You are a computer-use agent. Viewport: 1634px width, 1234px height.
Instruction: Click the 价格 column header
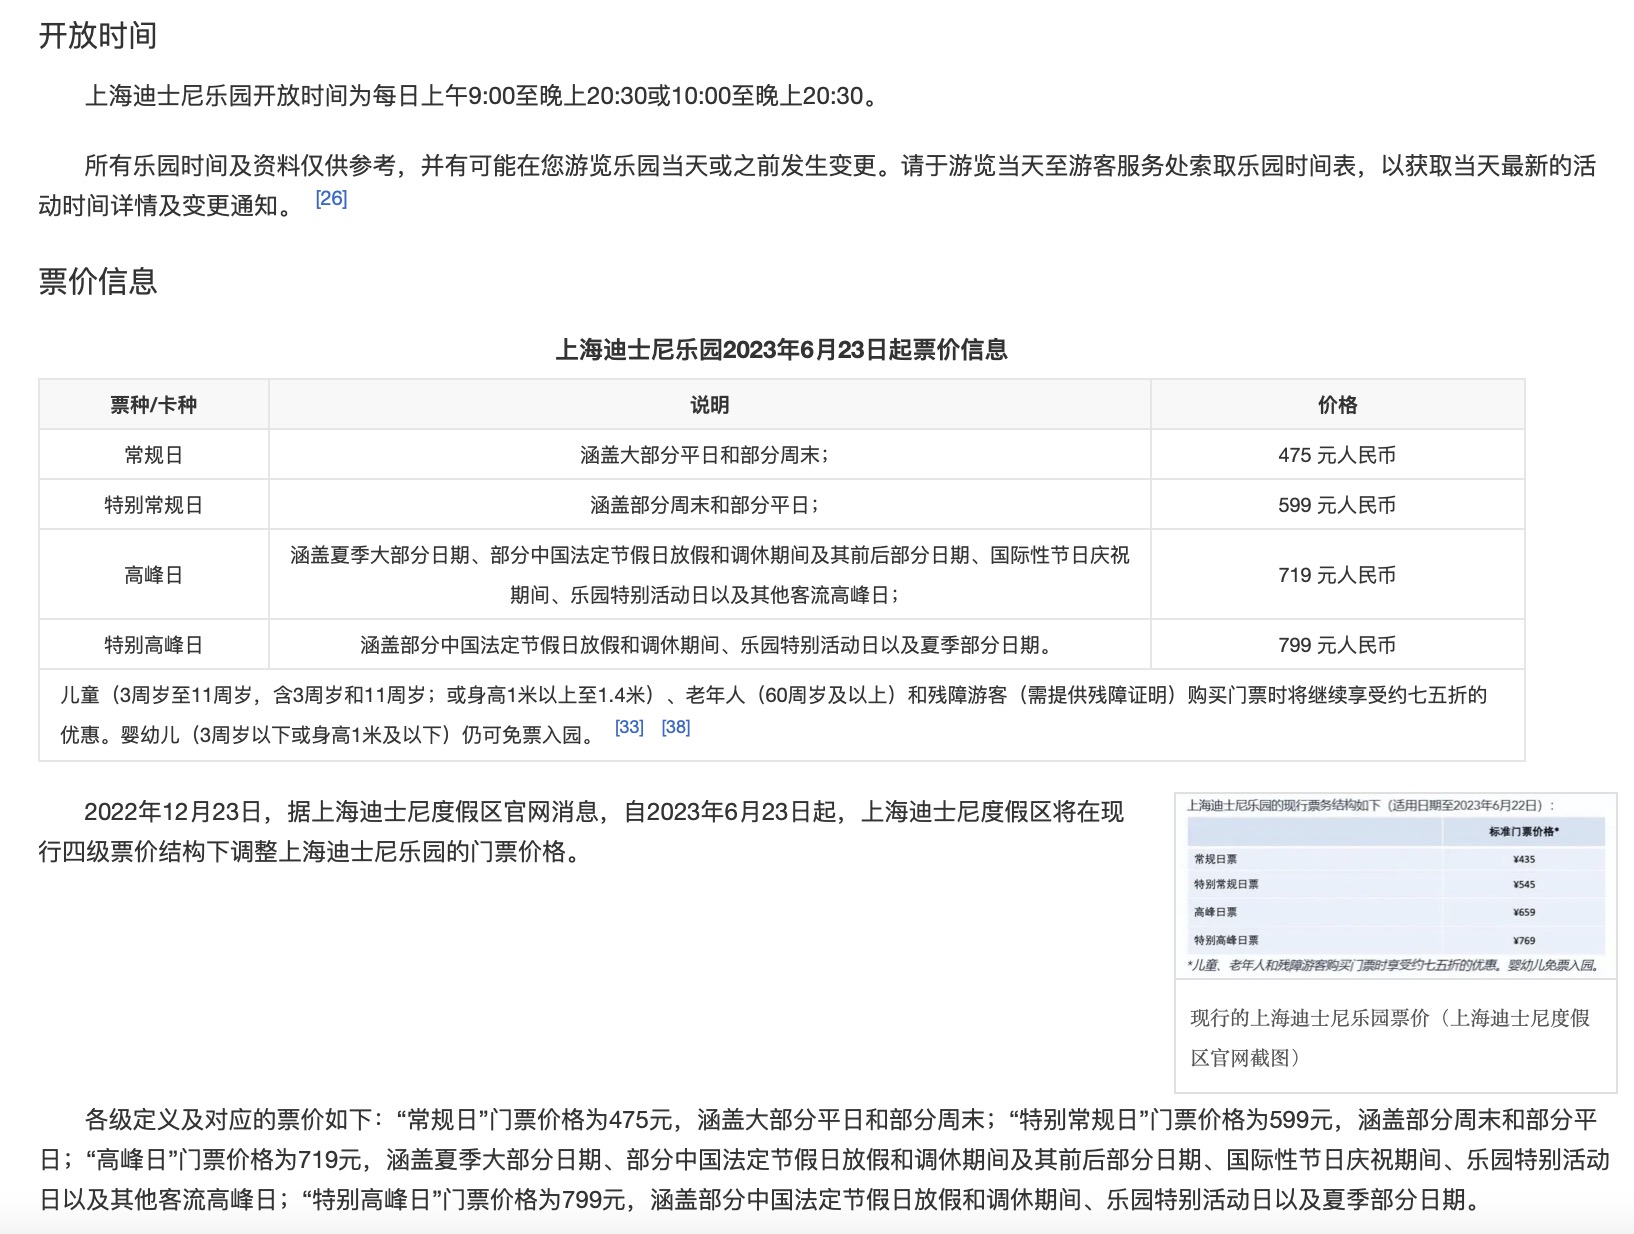[x=1338, y=405]
